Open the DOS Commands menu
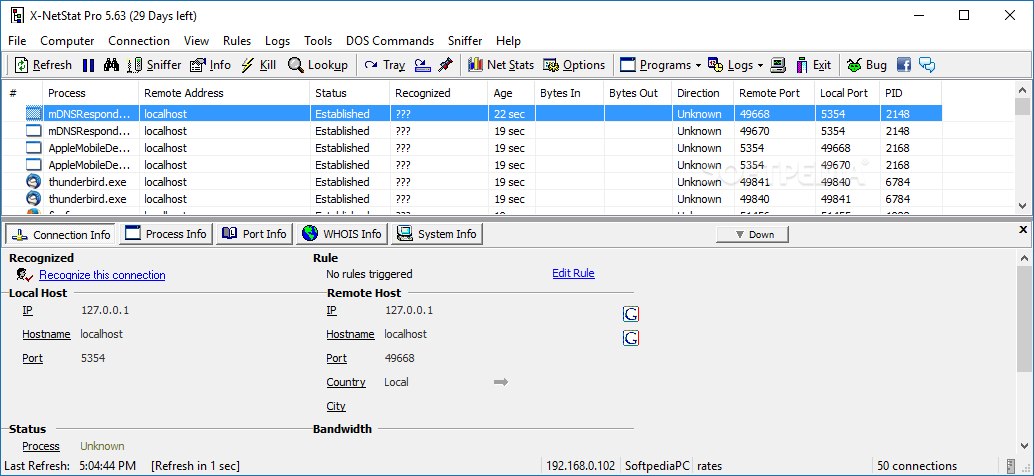 (390, 41)
